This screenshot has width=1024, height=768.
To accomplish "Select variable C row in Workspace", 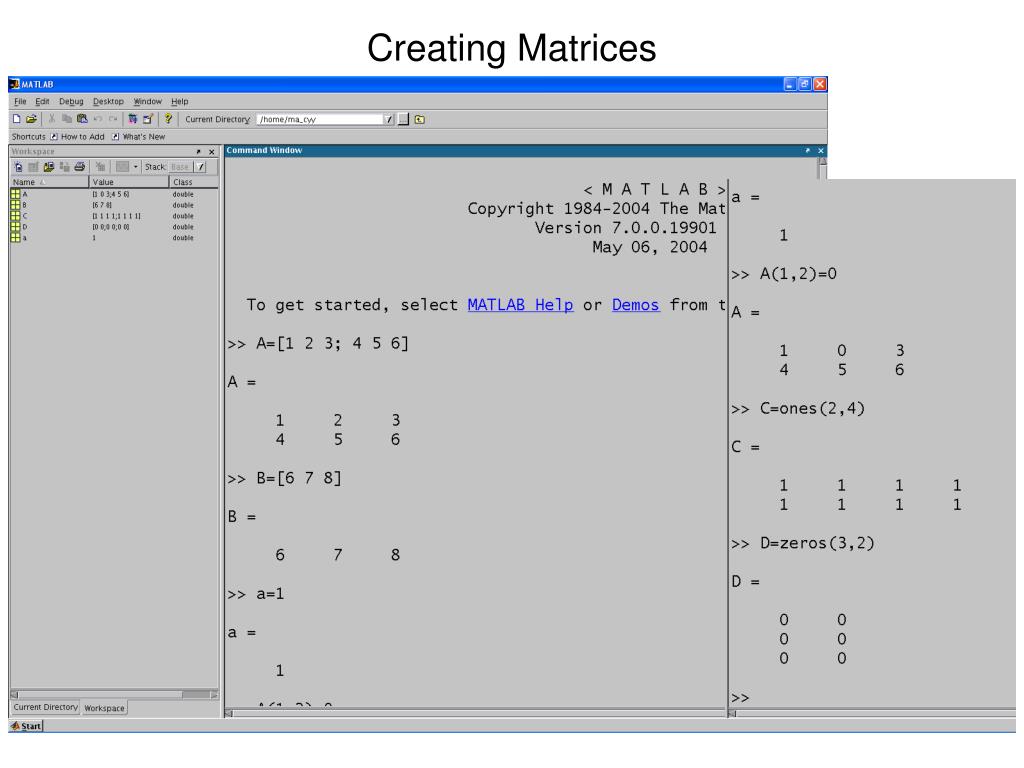I will 114,216.
